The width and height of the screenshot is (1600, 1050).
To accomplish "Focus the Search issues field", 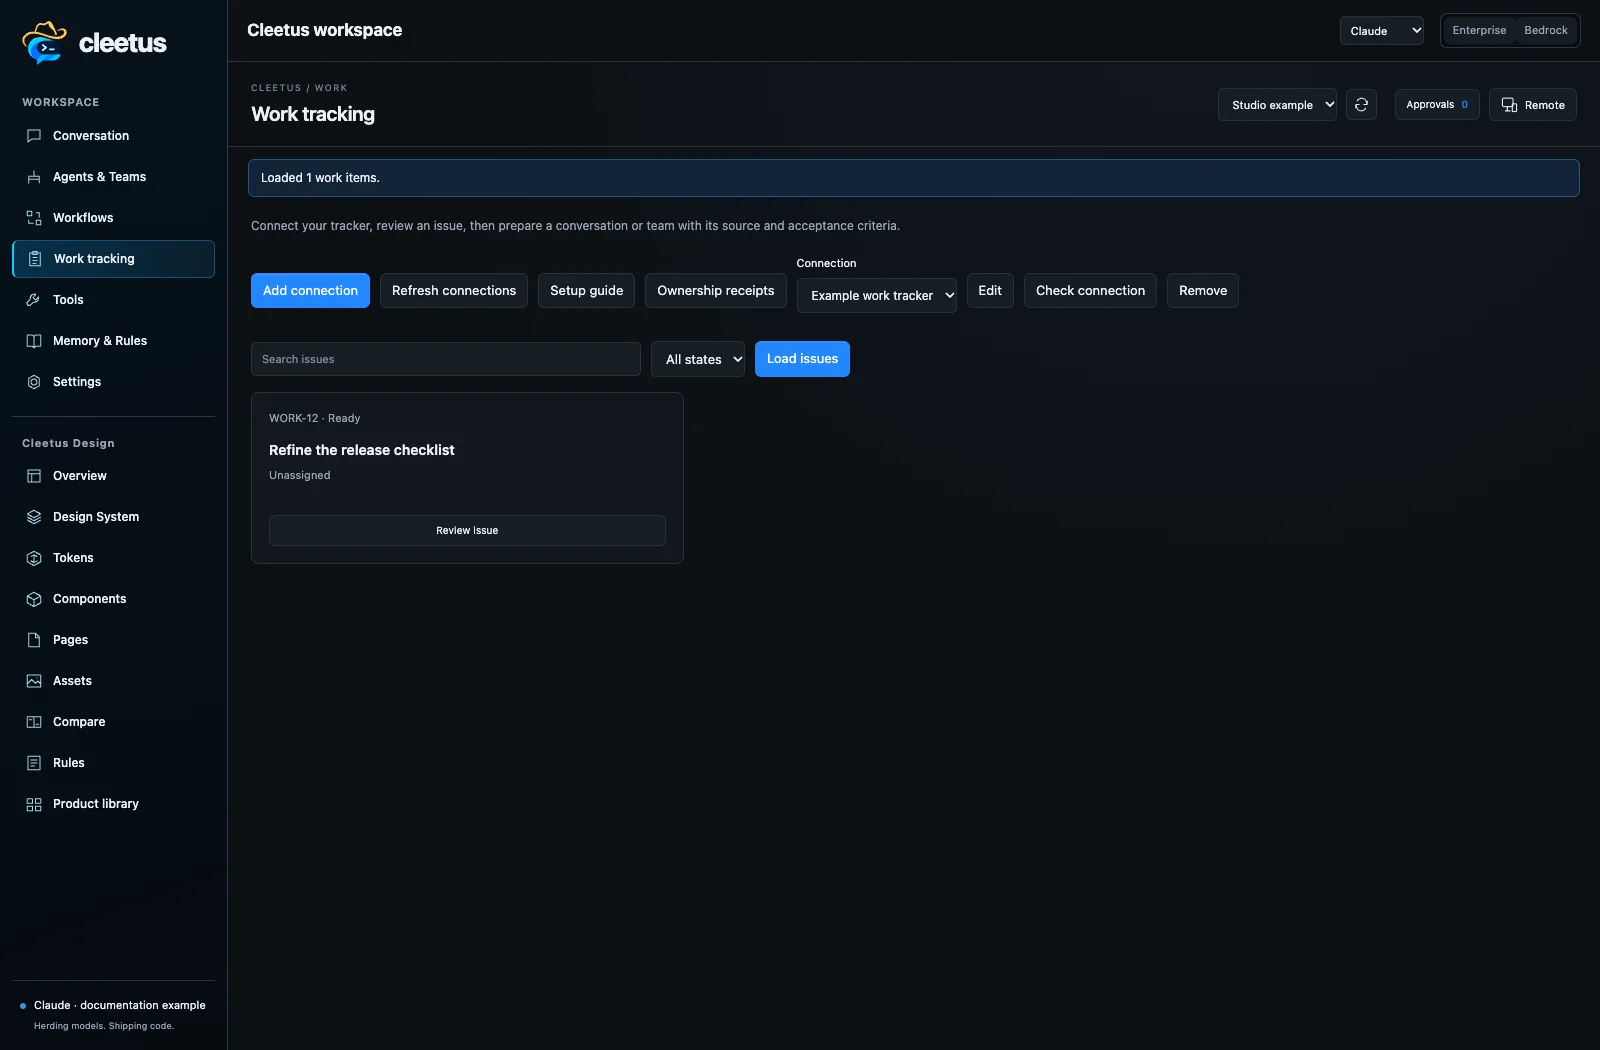I will (x=446, y=359).
